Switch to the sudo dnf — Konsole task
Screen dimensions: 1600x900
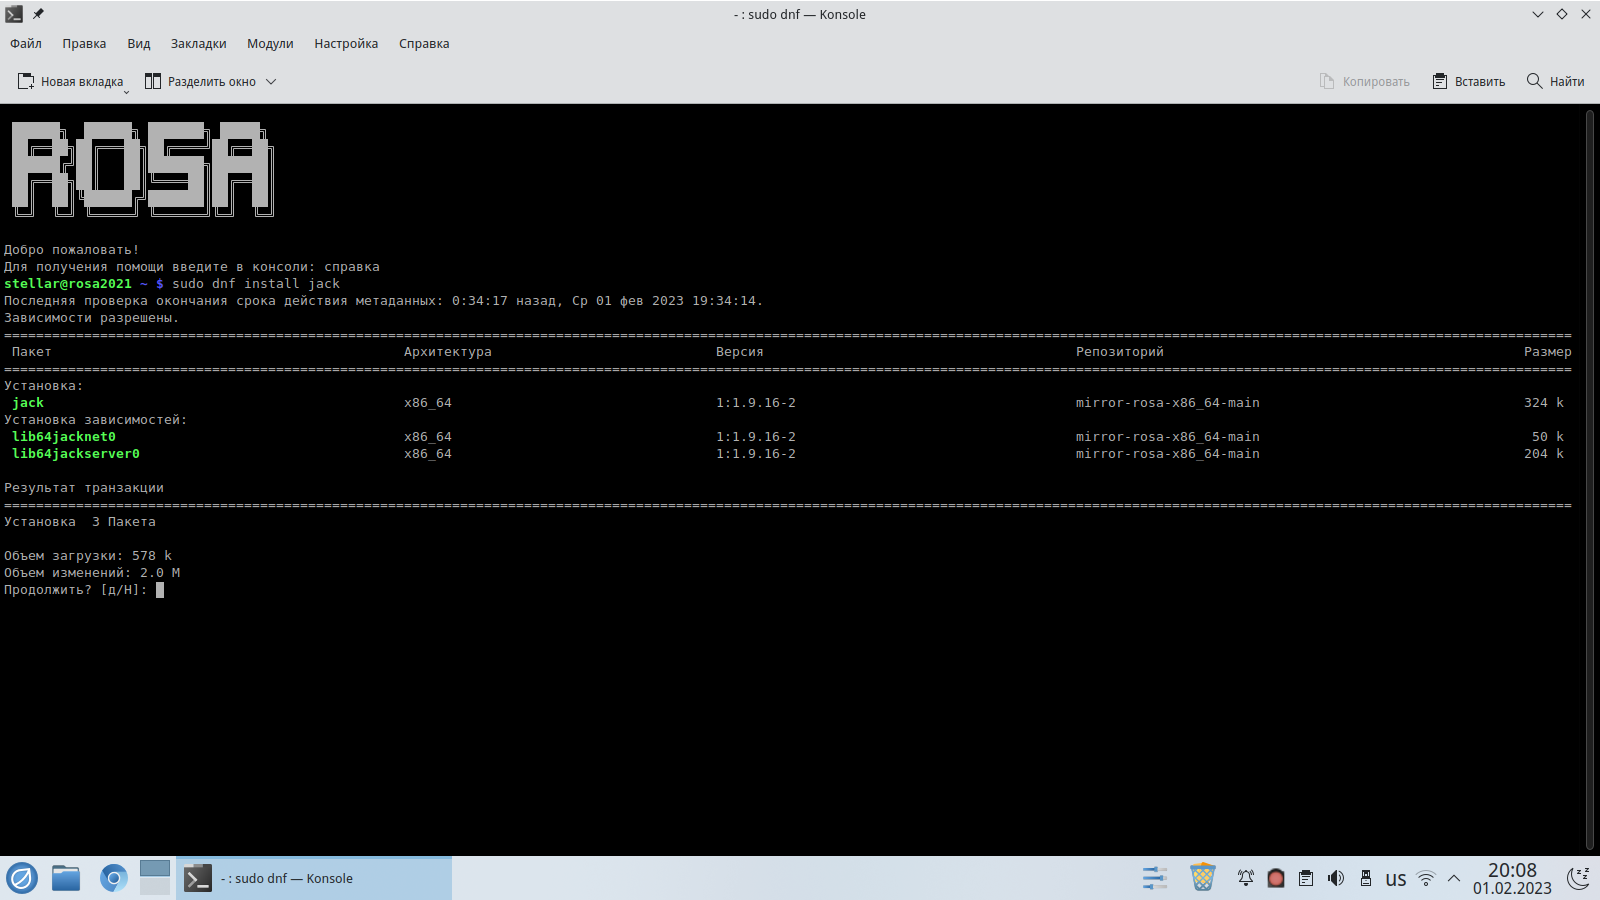314,878
